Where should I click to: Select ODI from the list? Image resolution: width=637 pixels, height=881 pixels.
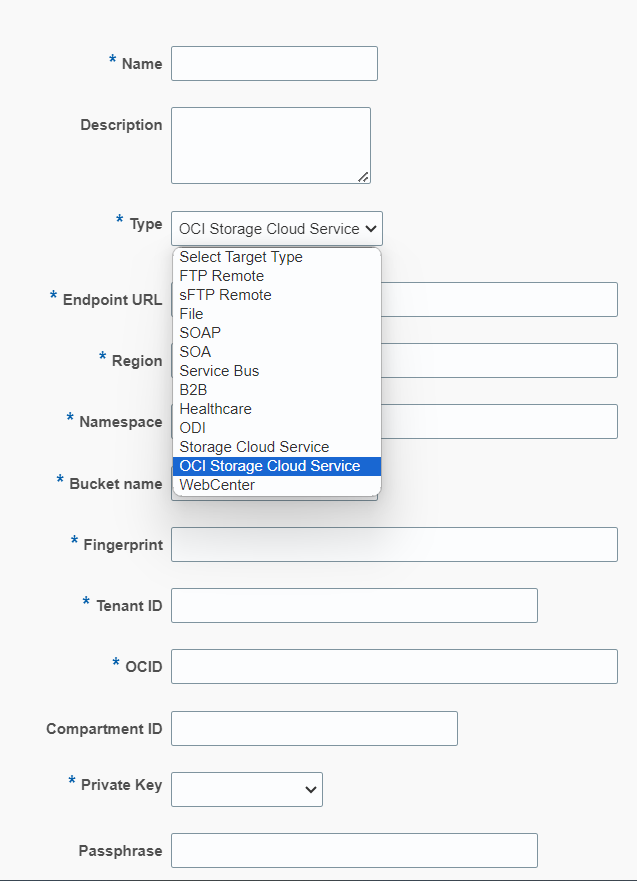tap(192, 428)
